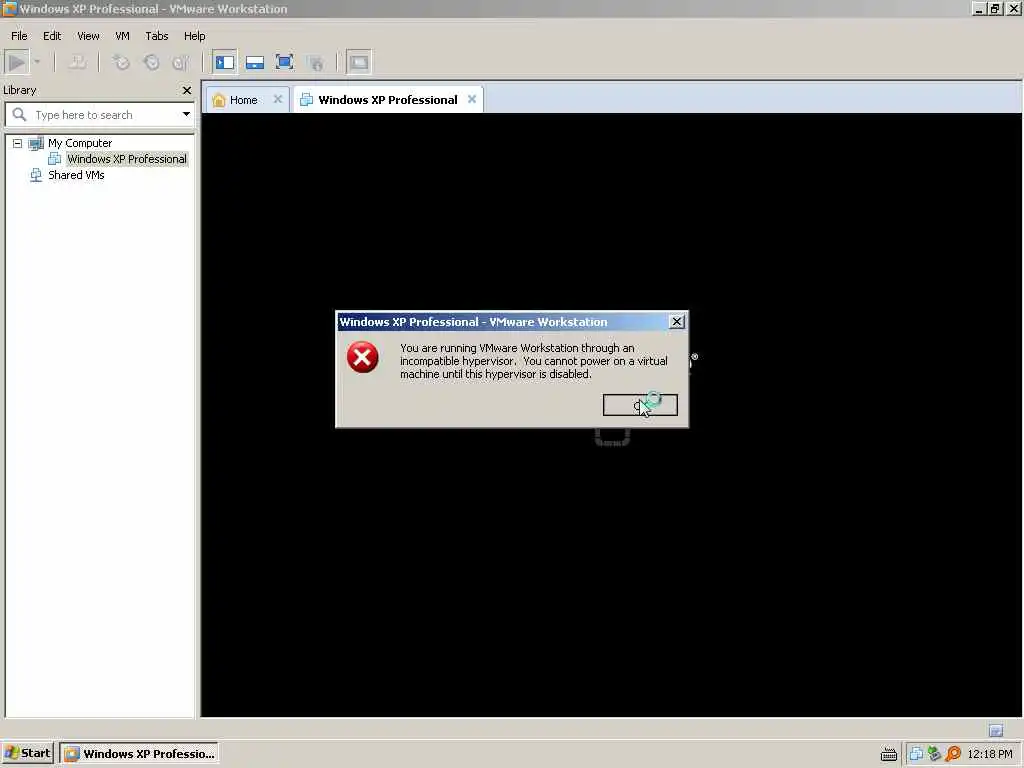Close the Home tab

(278, 99)
